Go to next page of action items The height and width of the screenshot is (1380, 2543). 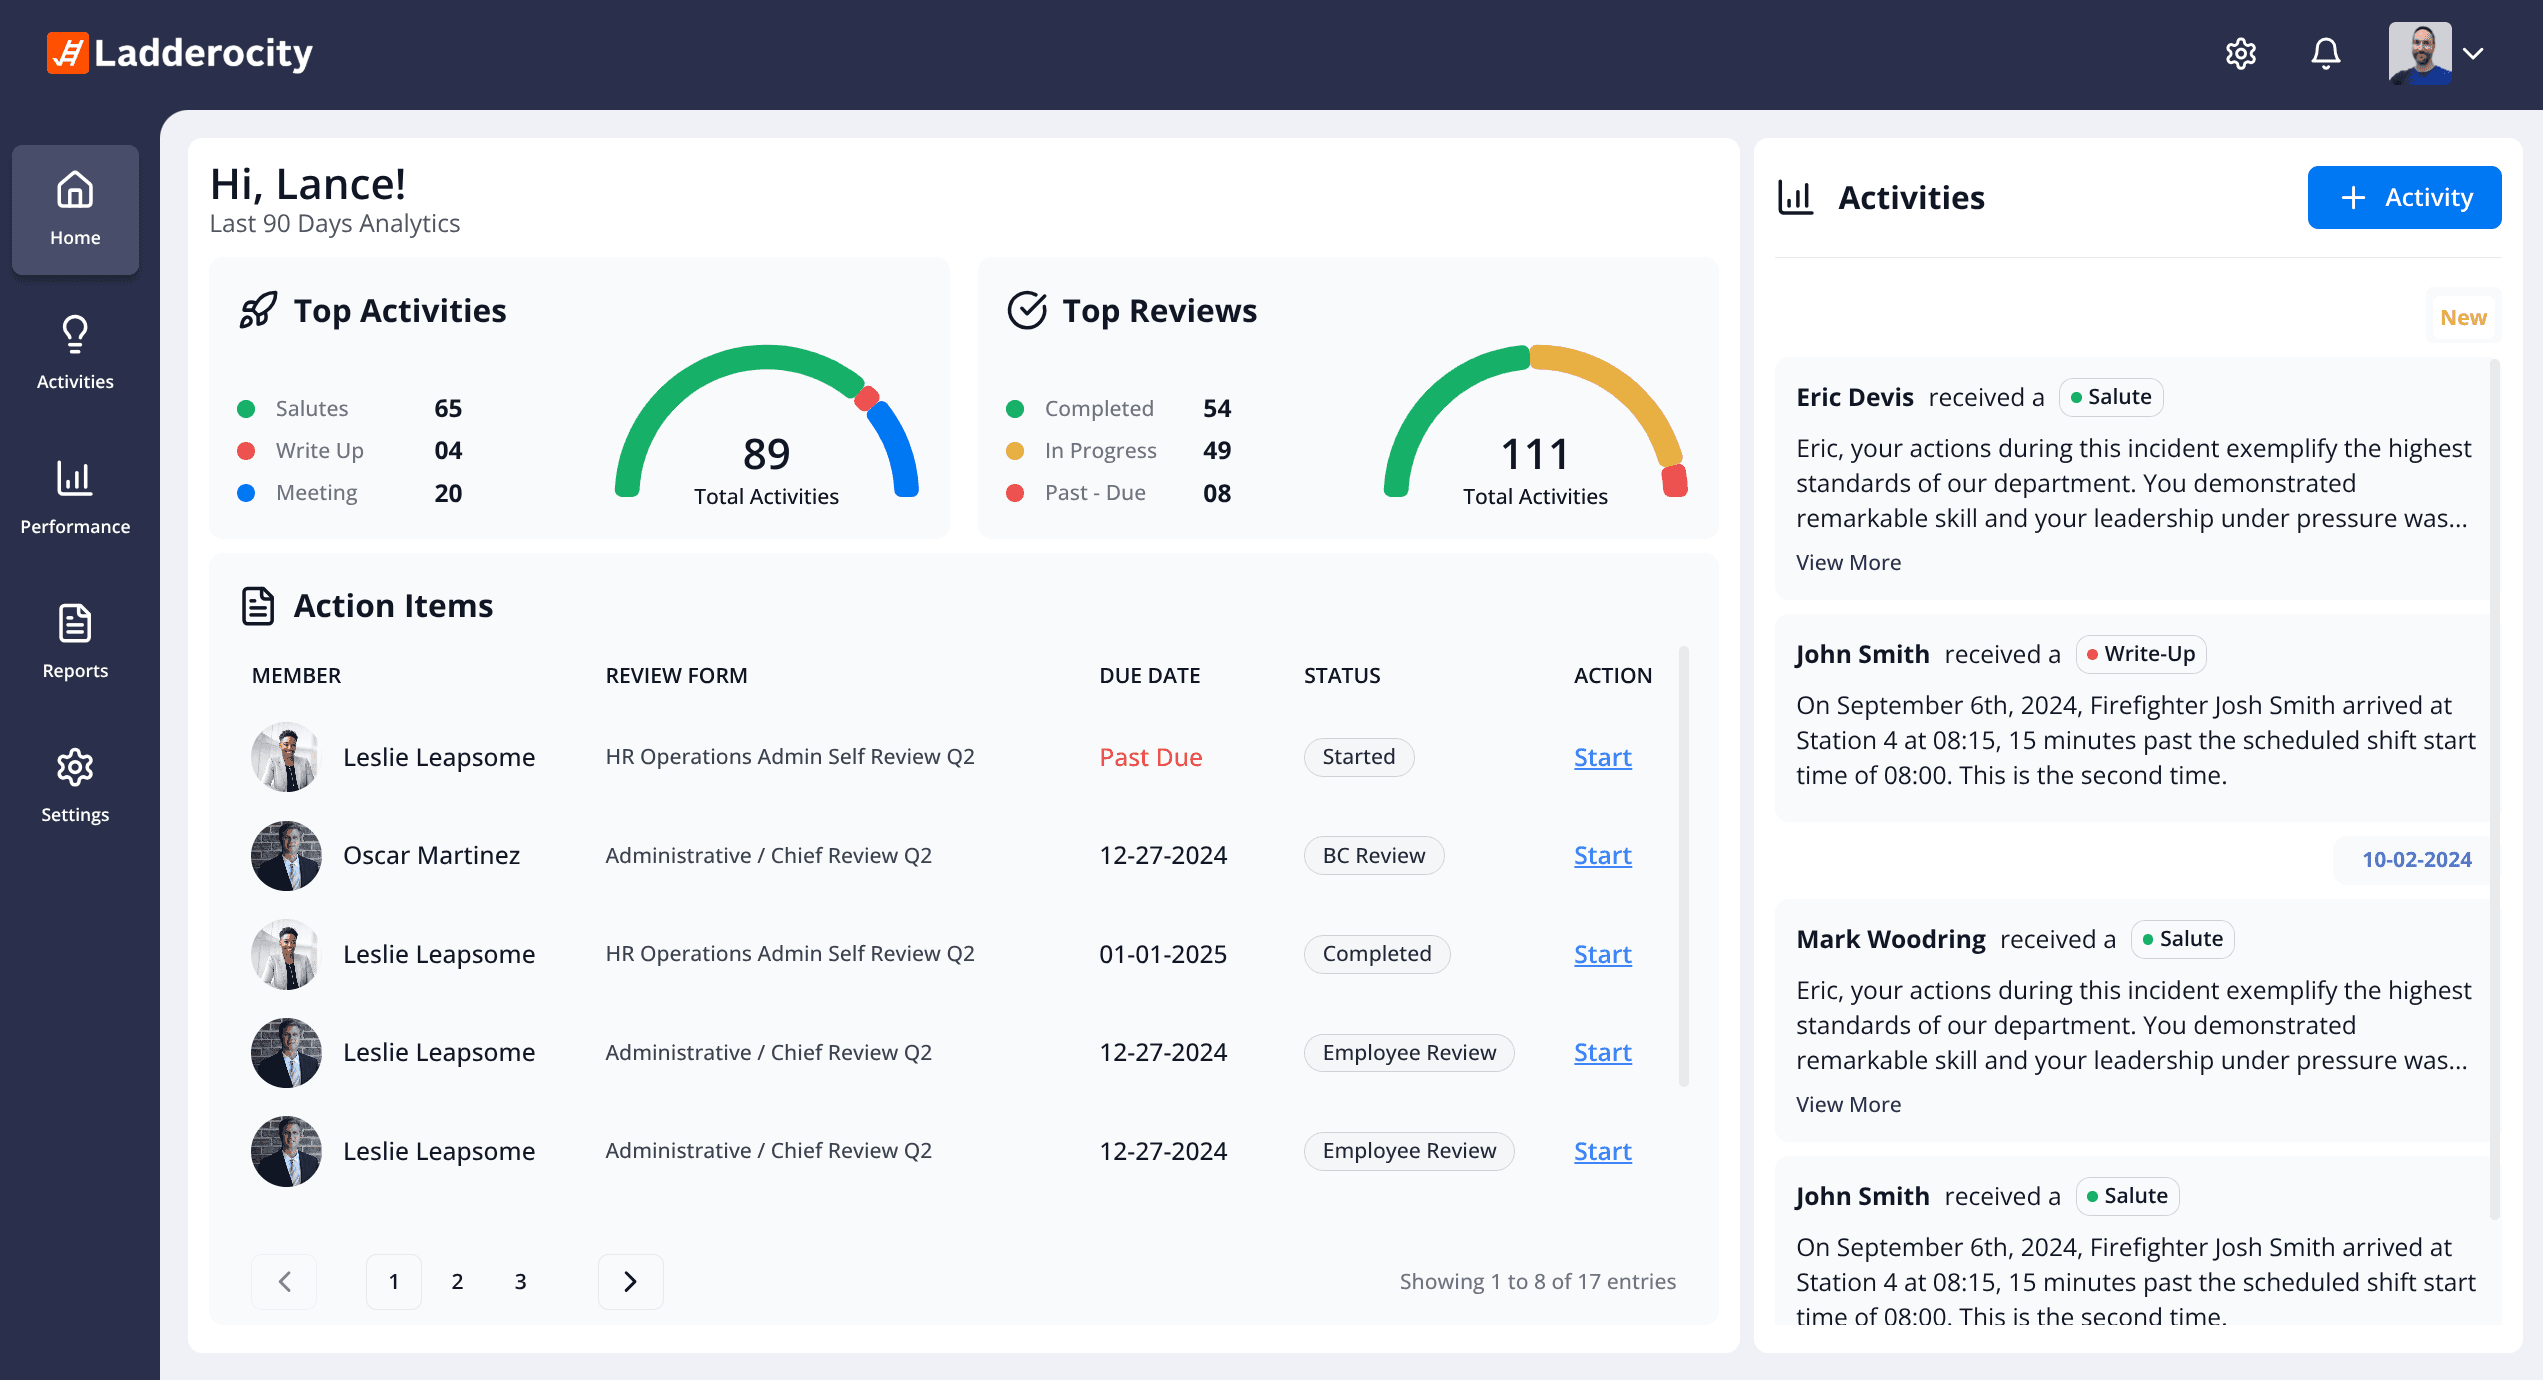(x=630, y=1282)
